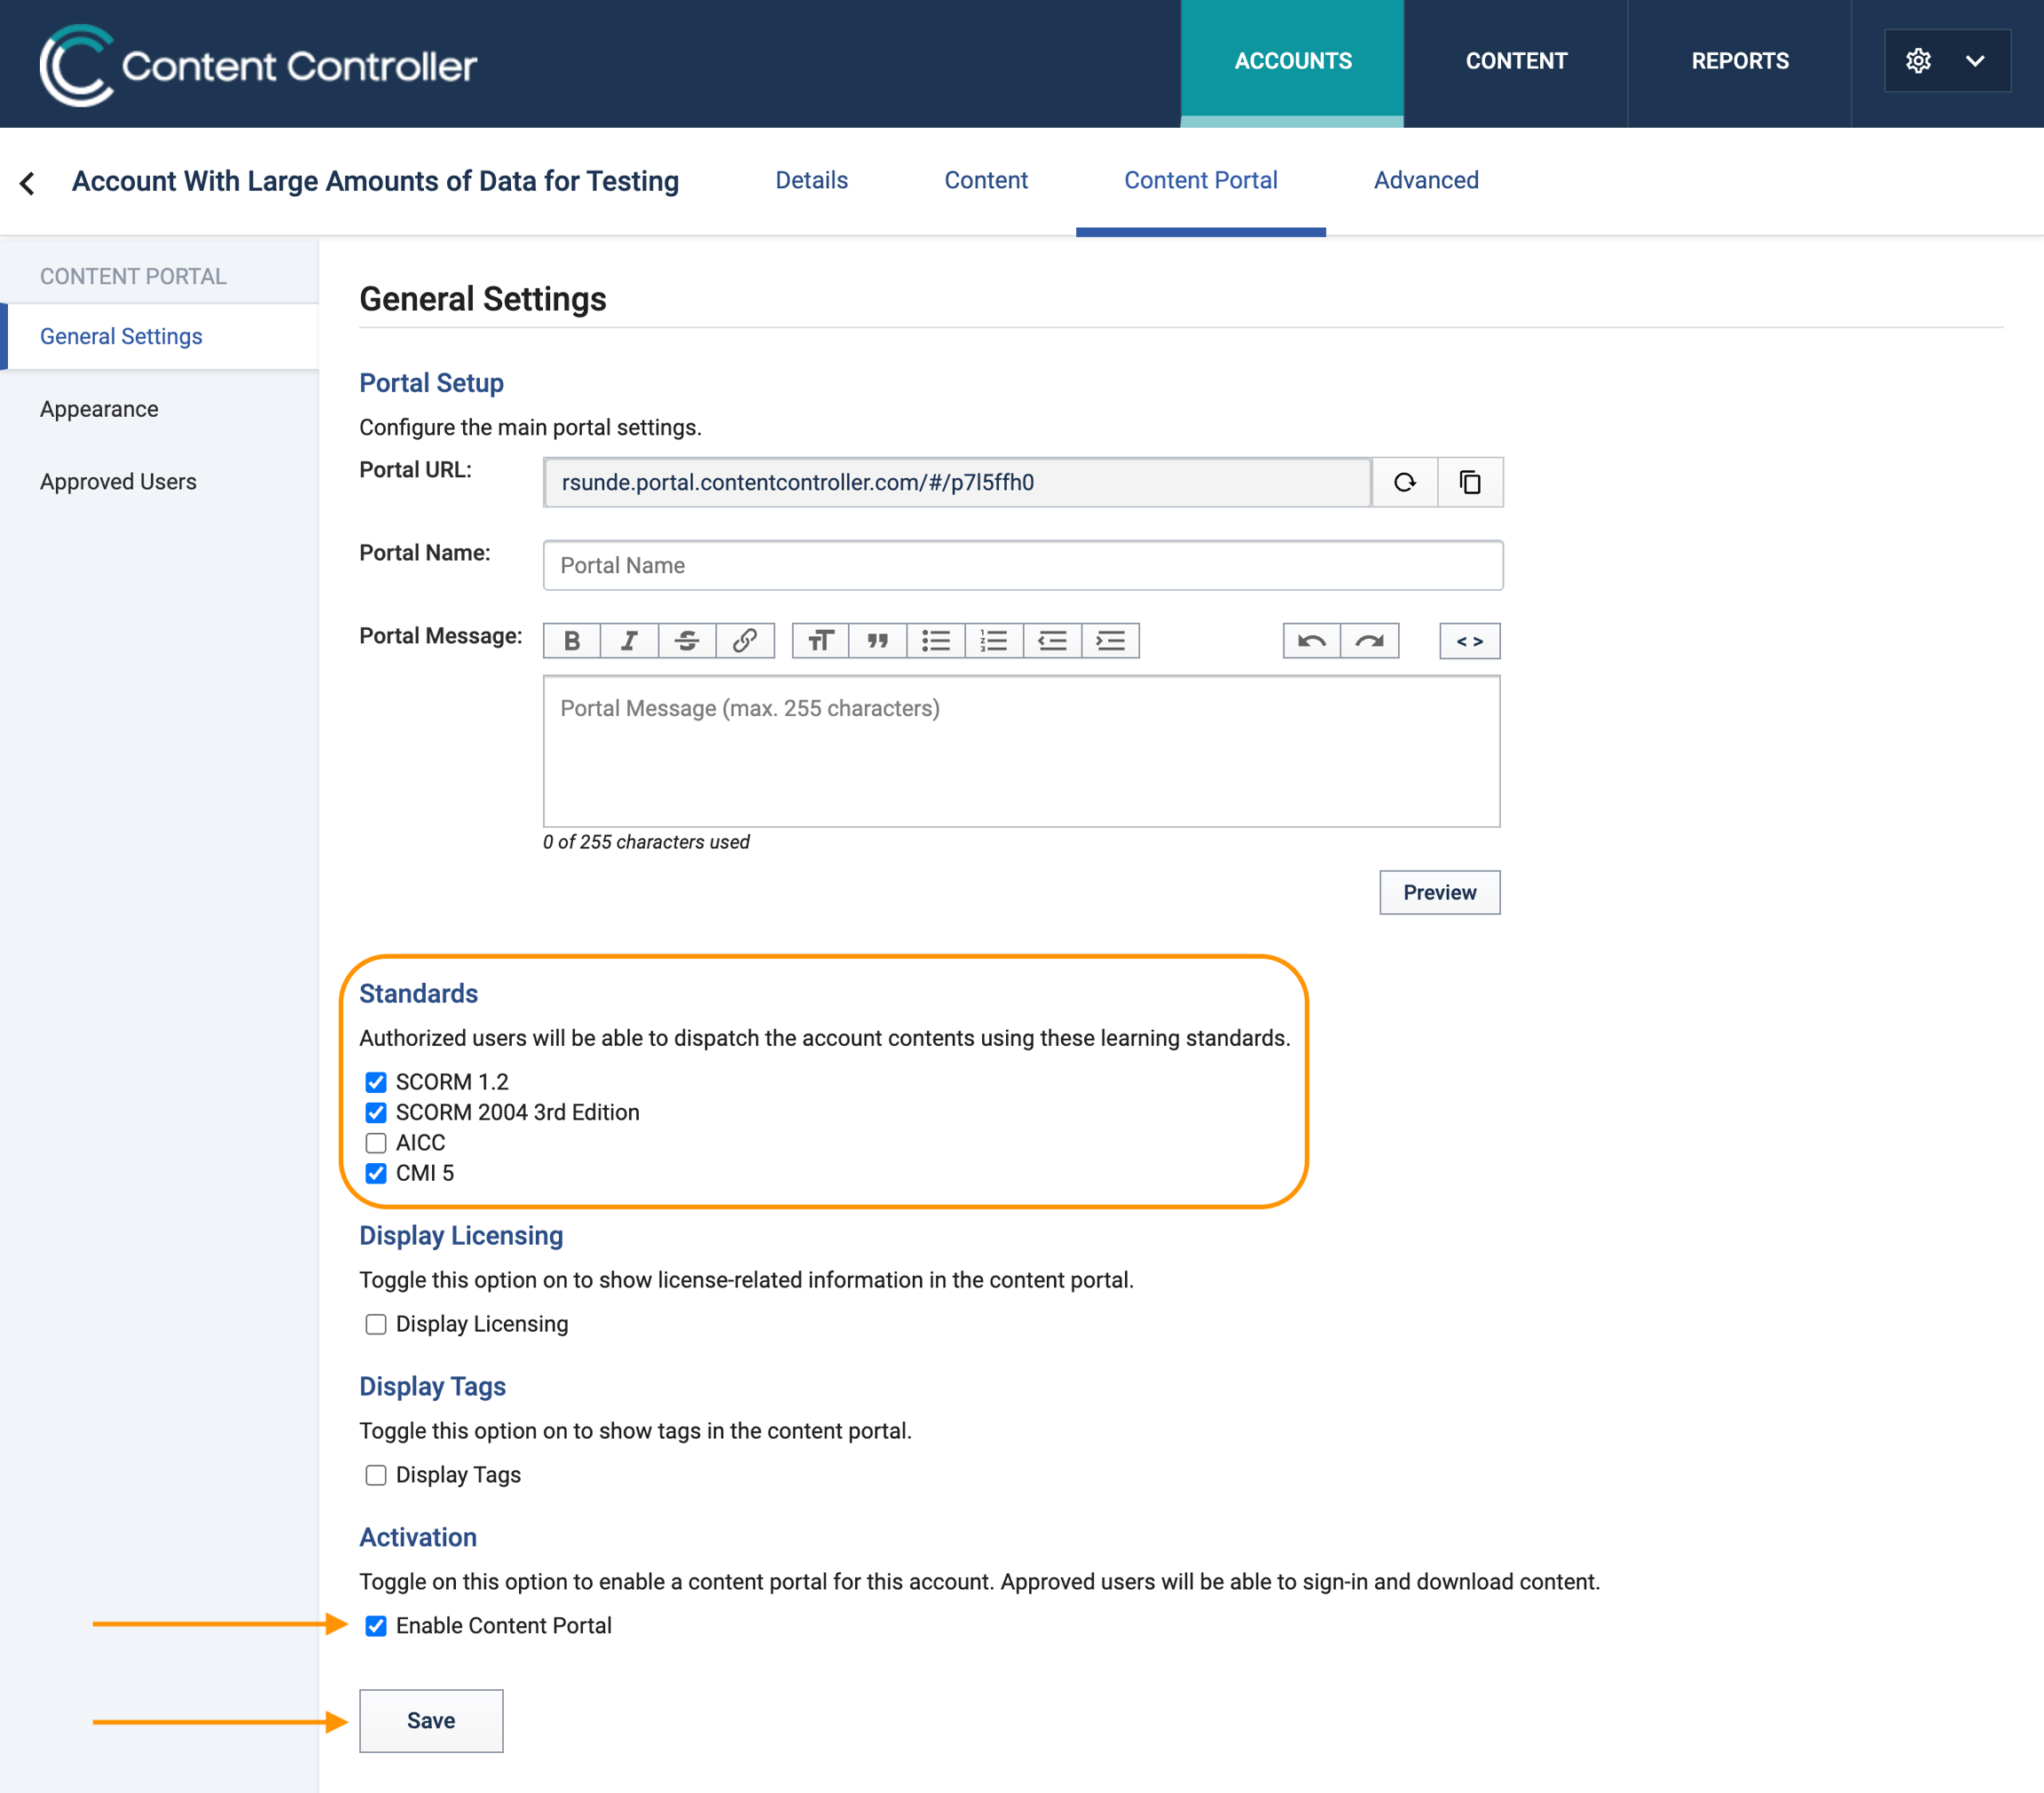Switch to the account Content tab
This screenshot has width=2044, height=1793.
pos(986,180)
